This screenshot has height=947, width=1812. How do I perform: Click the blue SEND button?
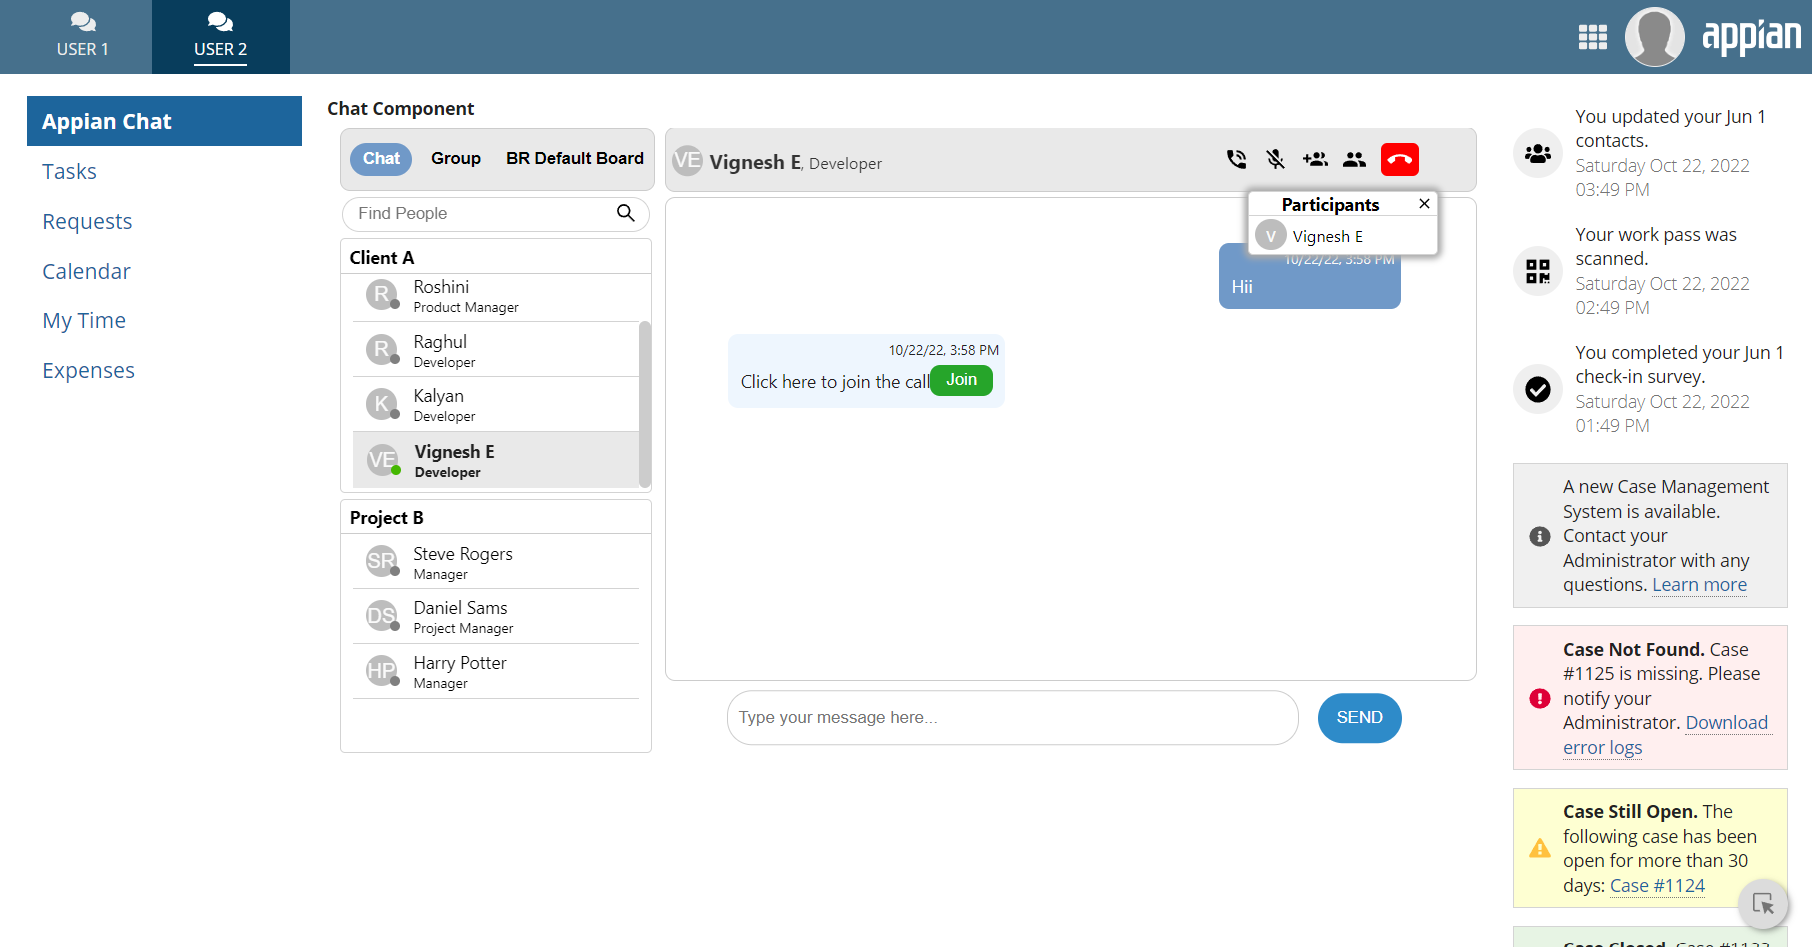[x=1359, y=718]
